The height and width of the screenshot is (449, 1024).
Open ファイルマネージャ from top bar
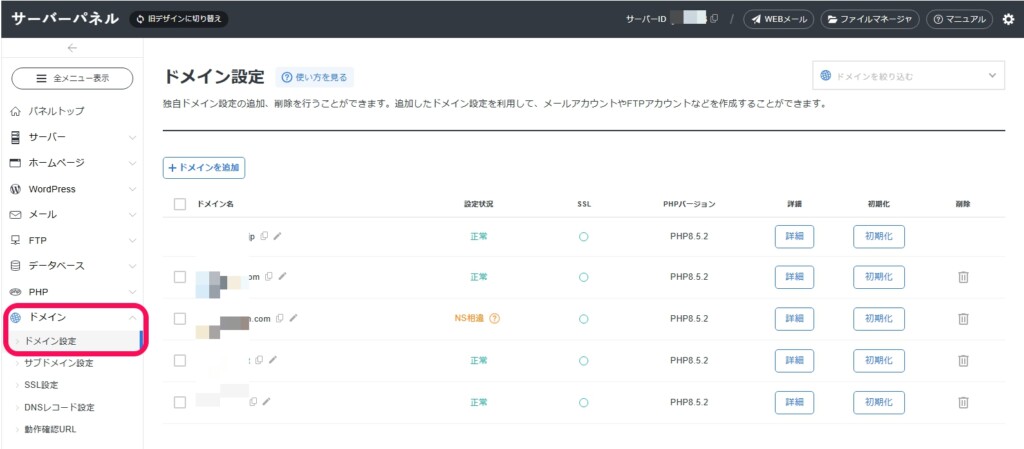tap(870, 19)
